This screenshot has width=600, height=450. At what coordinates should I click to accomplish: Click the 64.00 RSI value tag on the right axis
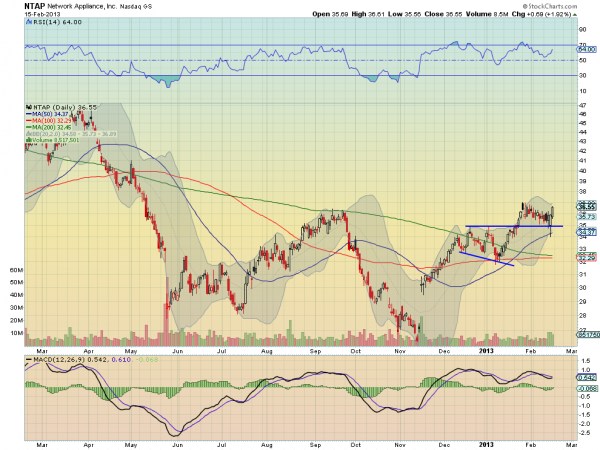(587, 49)
